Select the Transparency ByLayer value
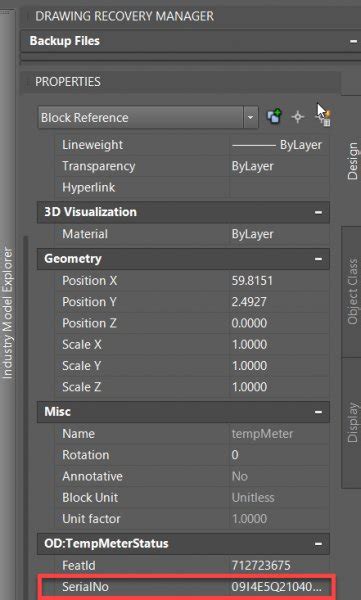 point(279,166)
